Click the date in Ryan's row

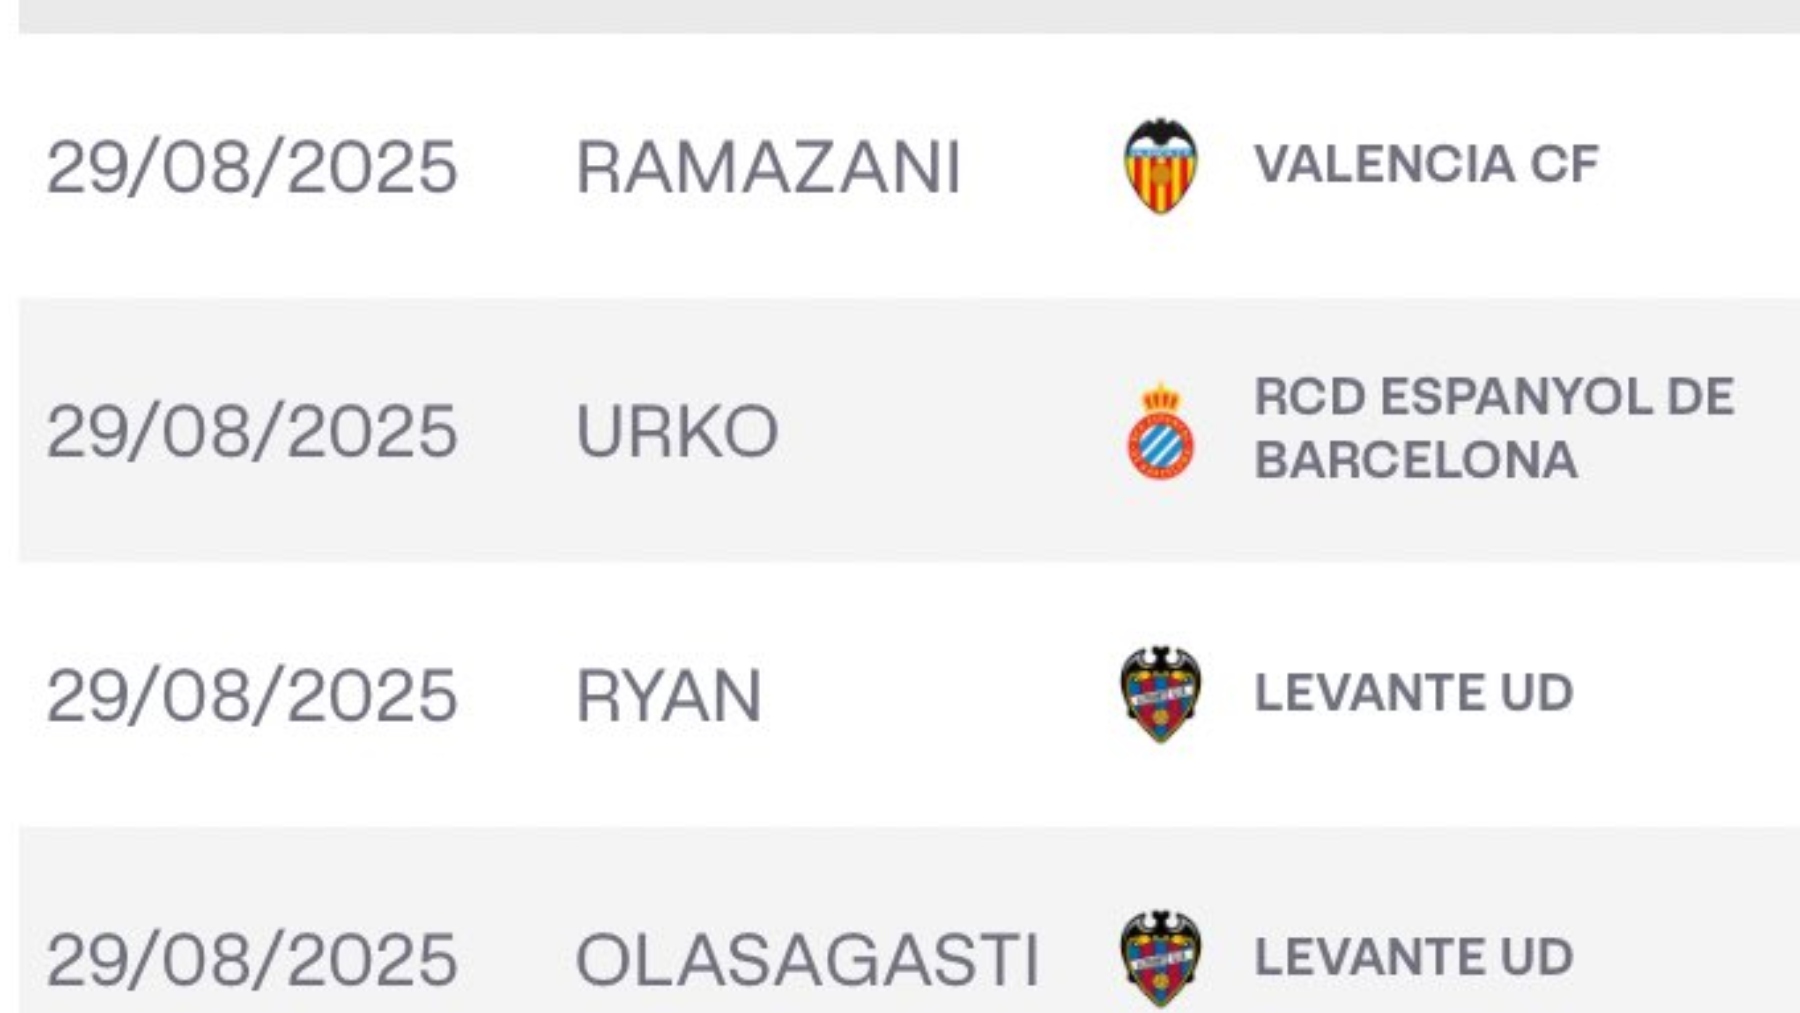(252, 696)
